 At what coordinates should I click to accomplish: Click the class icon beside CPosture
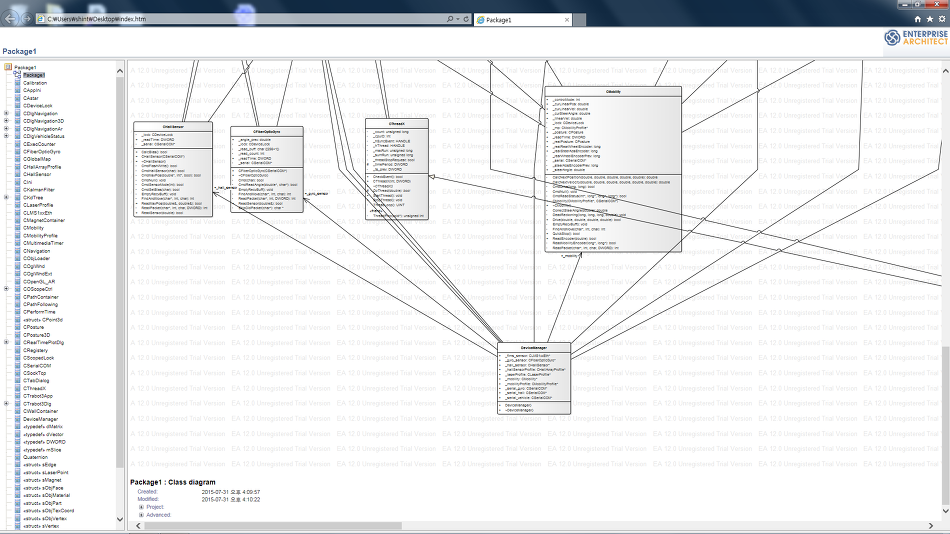click(18, 327)
